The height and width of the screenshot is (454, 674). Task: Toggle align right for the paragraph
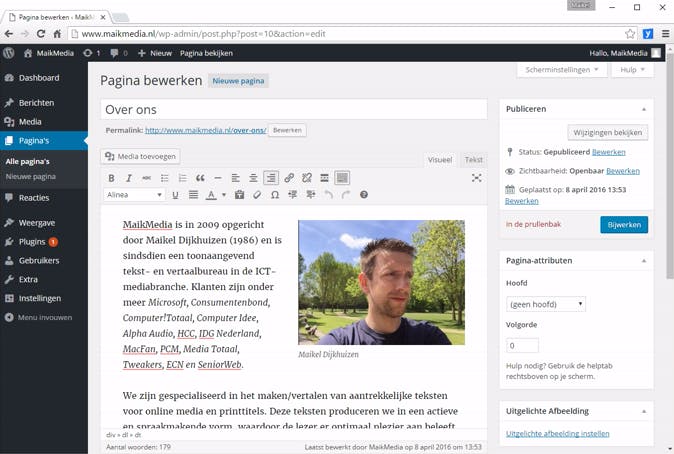point(270,178)
